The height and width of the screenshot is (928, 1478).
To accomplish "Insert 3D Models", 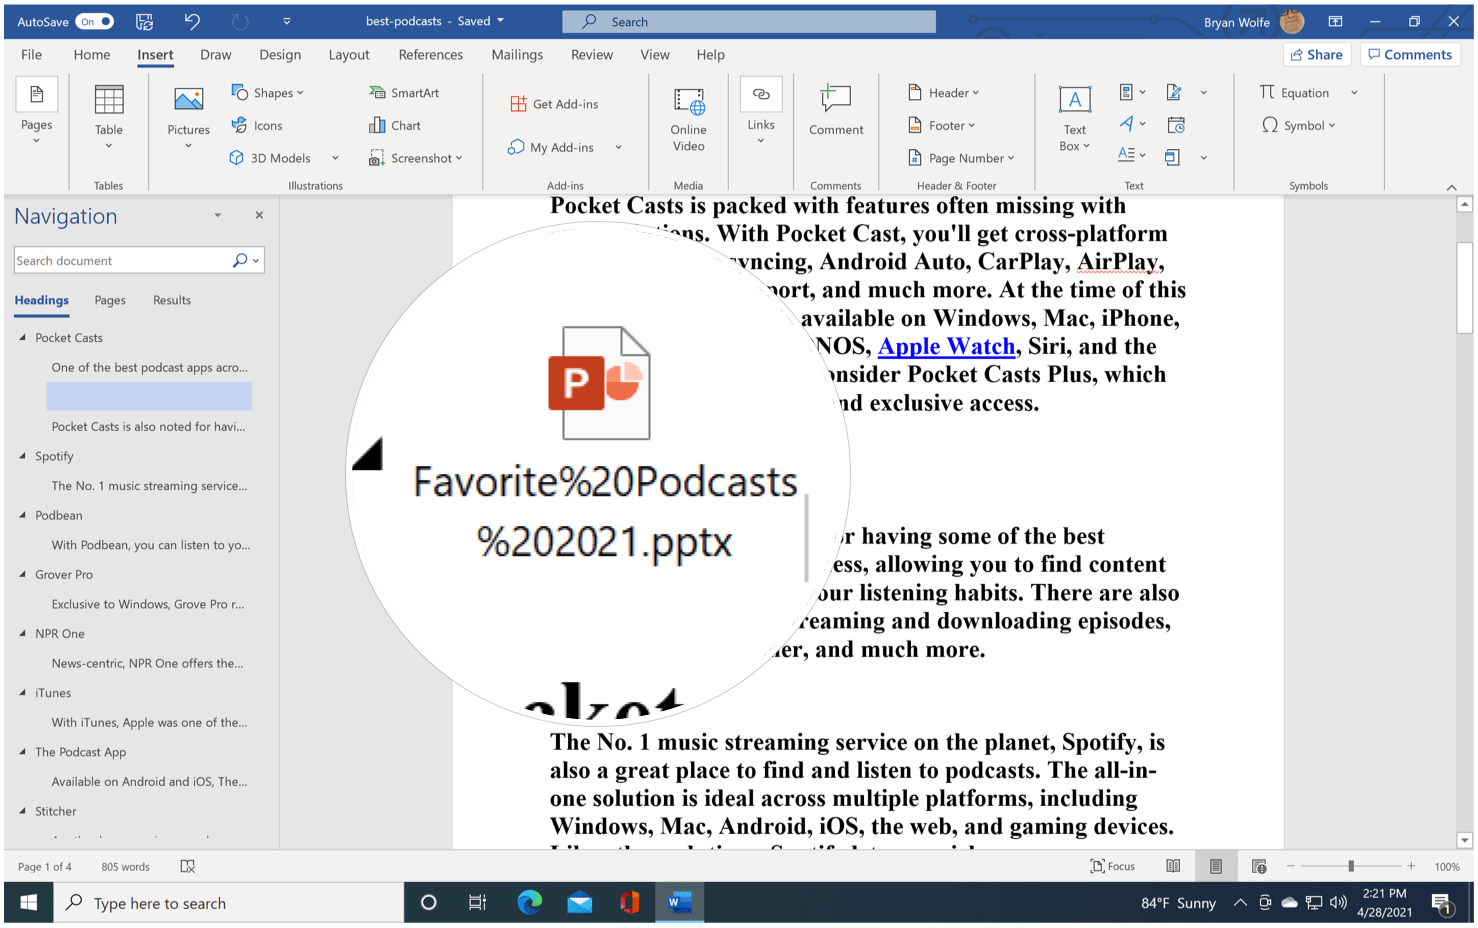I will (271, 158).
